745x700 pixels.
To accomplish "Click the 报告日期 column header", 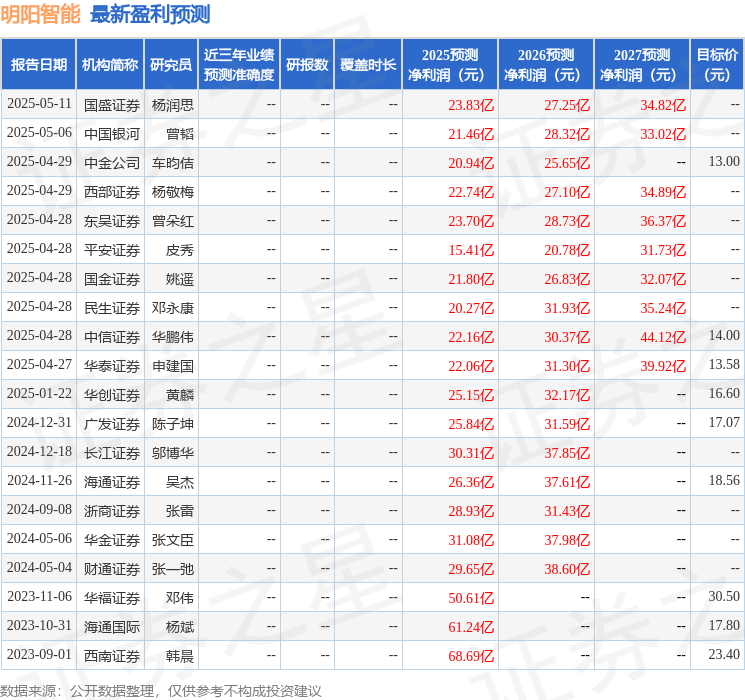I will pyautogui.click(x=38, y=65).
